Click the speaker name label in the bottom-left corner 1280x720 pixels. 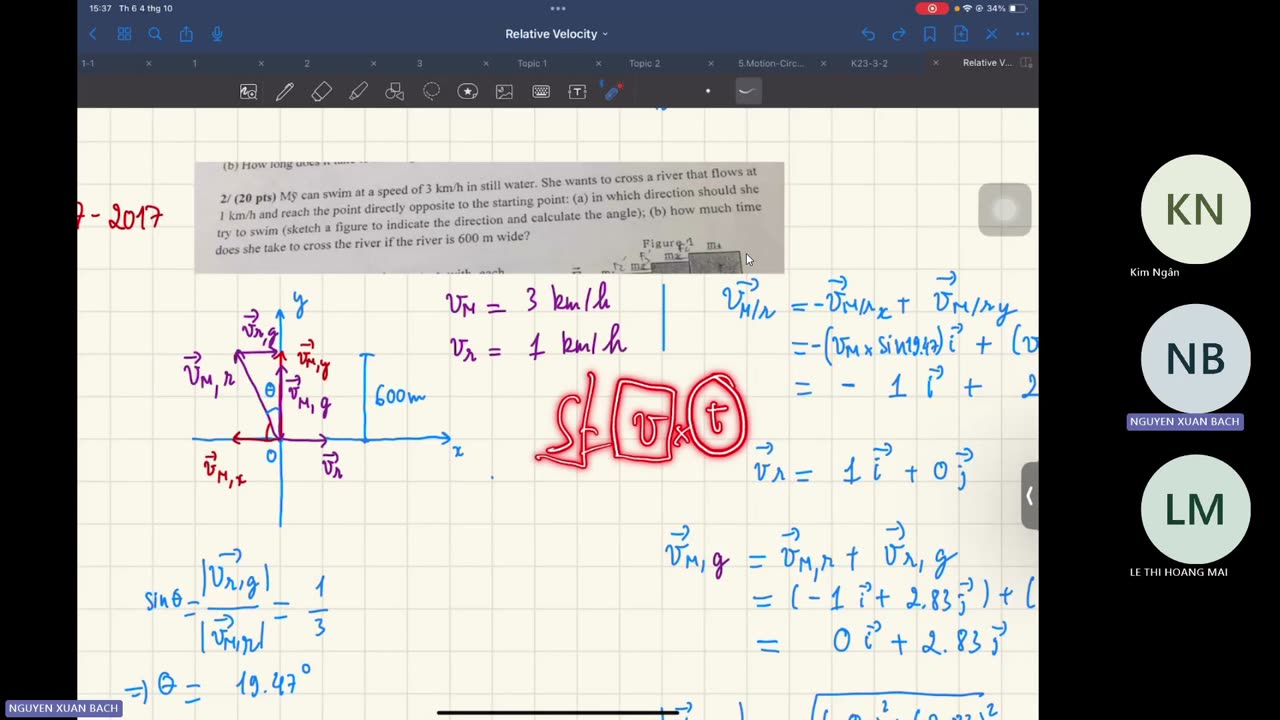click(x=64, y=708)
